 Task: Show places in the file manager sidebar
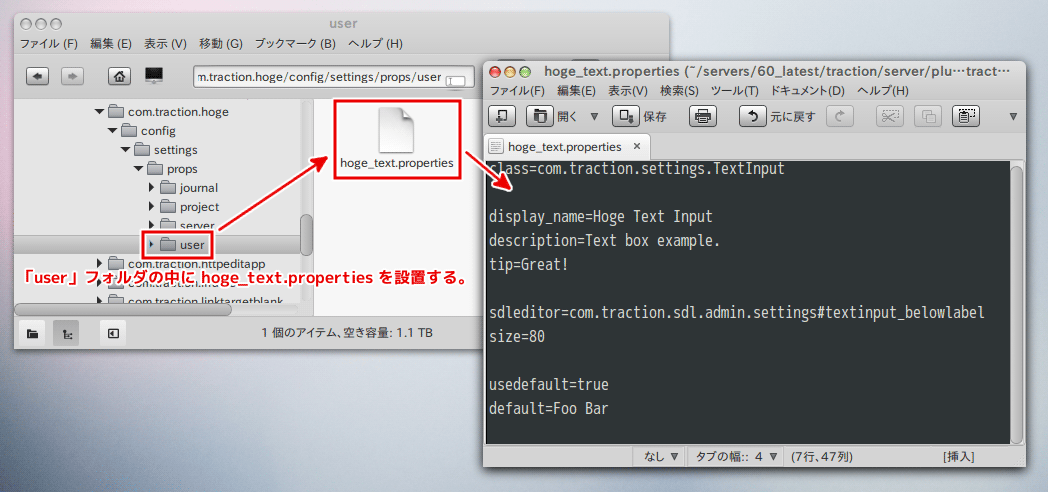pos(32,332)
